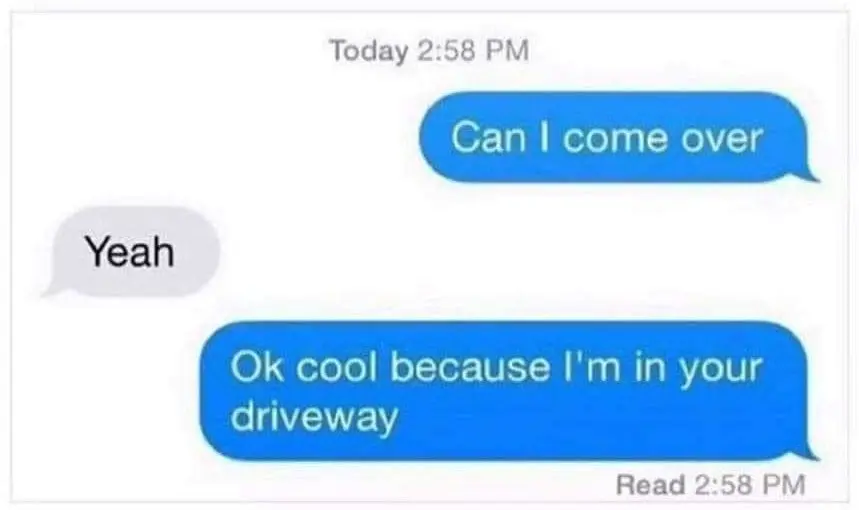Click the word 'because' in the blue bubble

pos(470,366)
